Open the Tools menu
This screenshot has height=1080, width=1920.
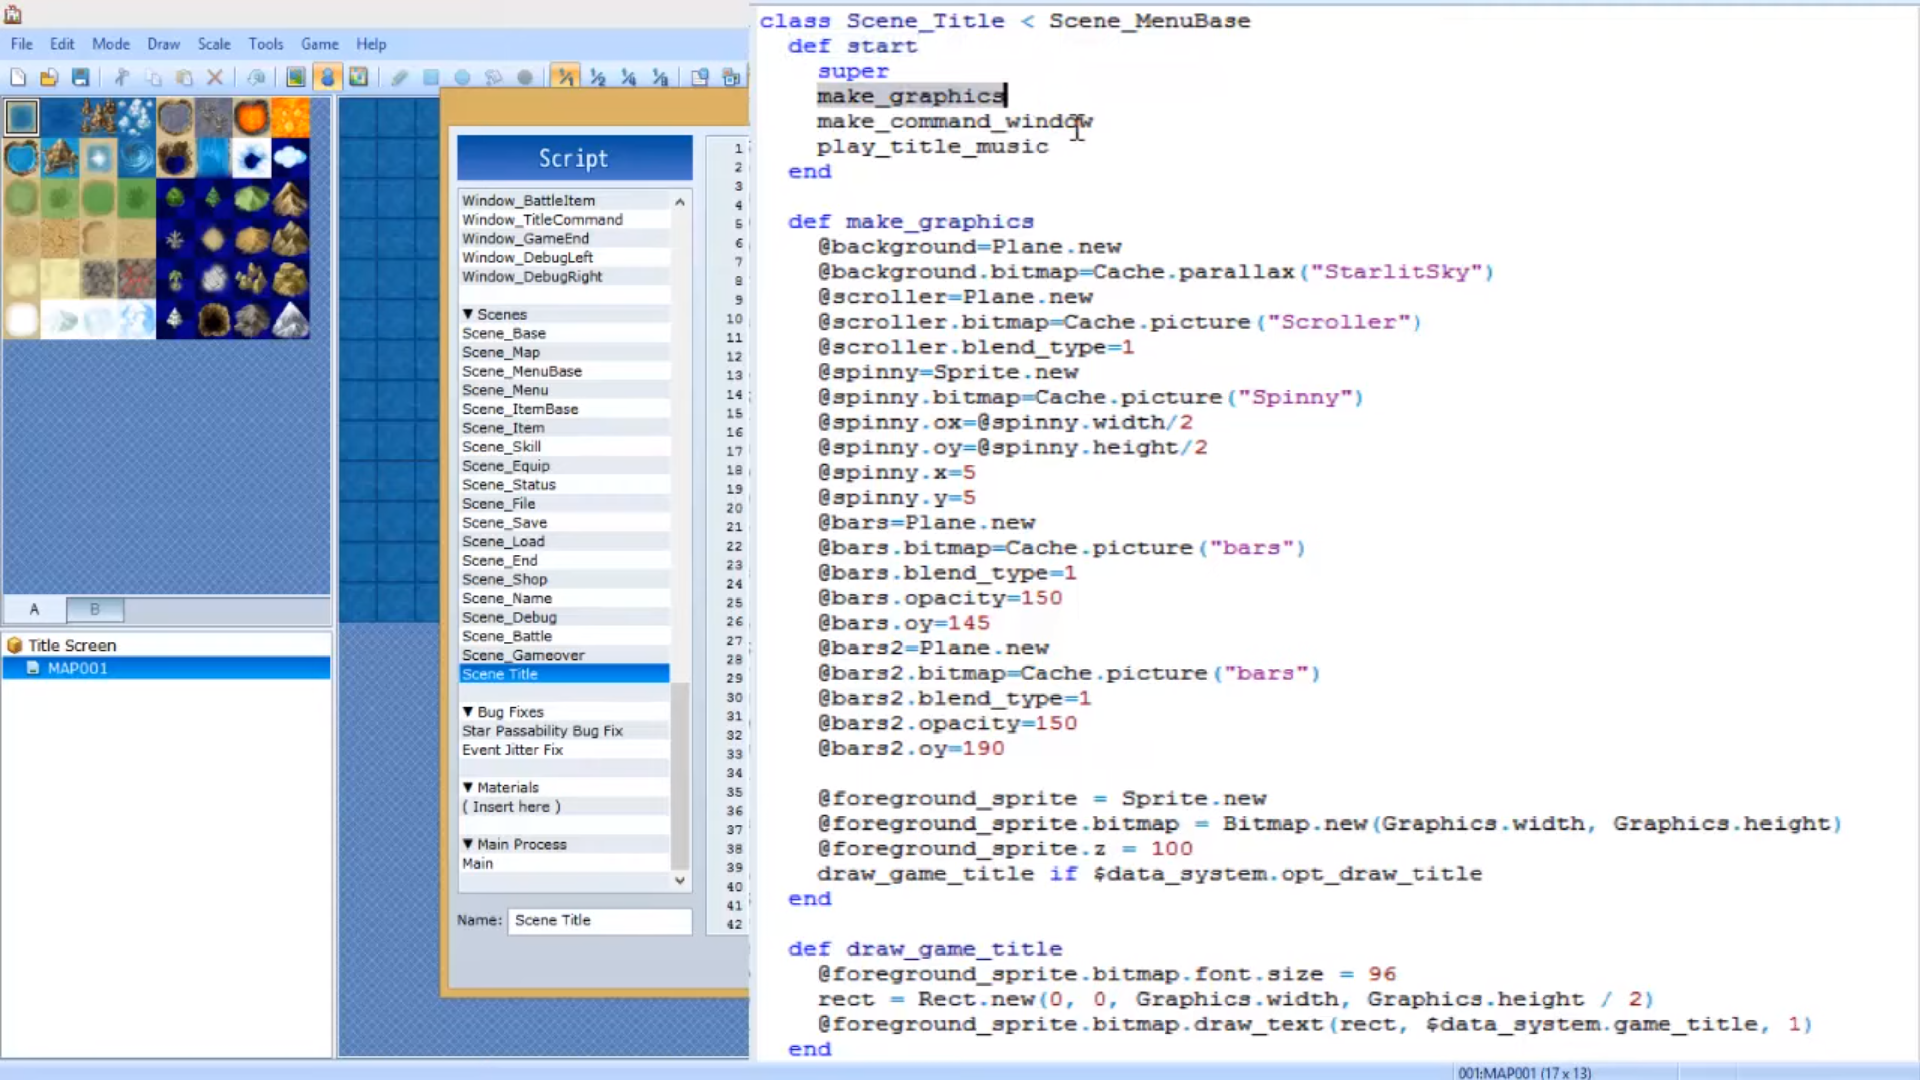click(266, 44)
